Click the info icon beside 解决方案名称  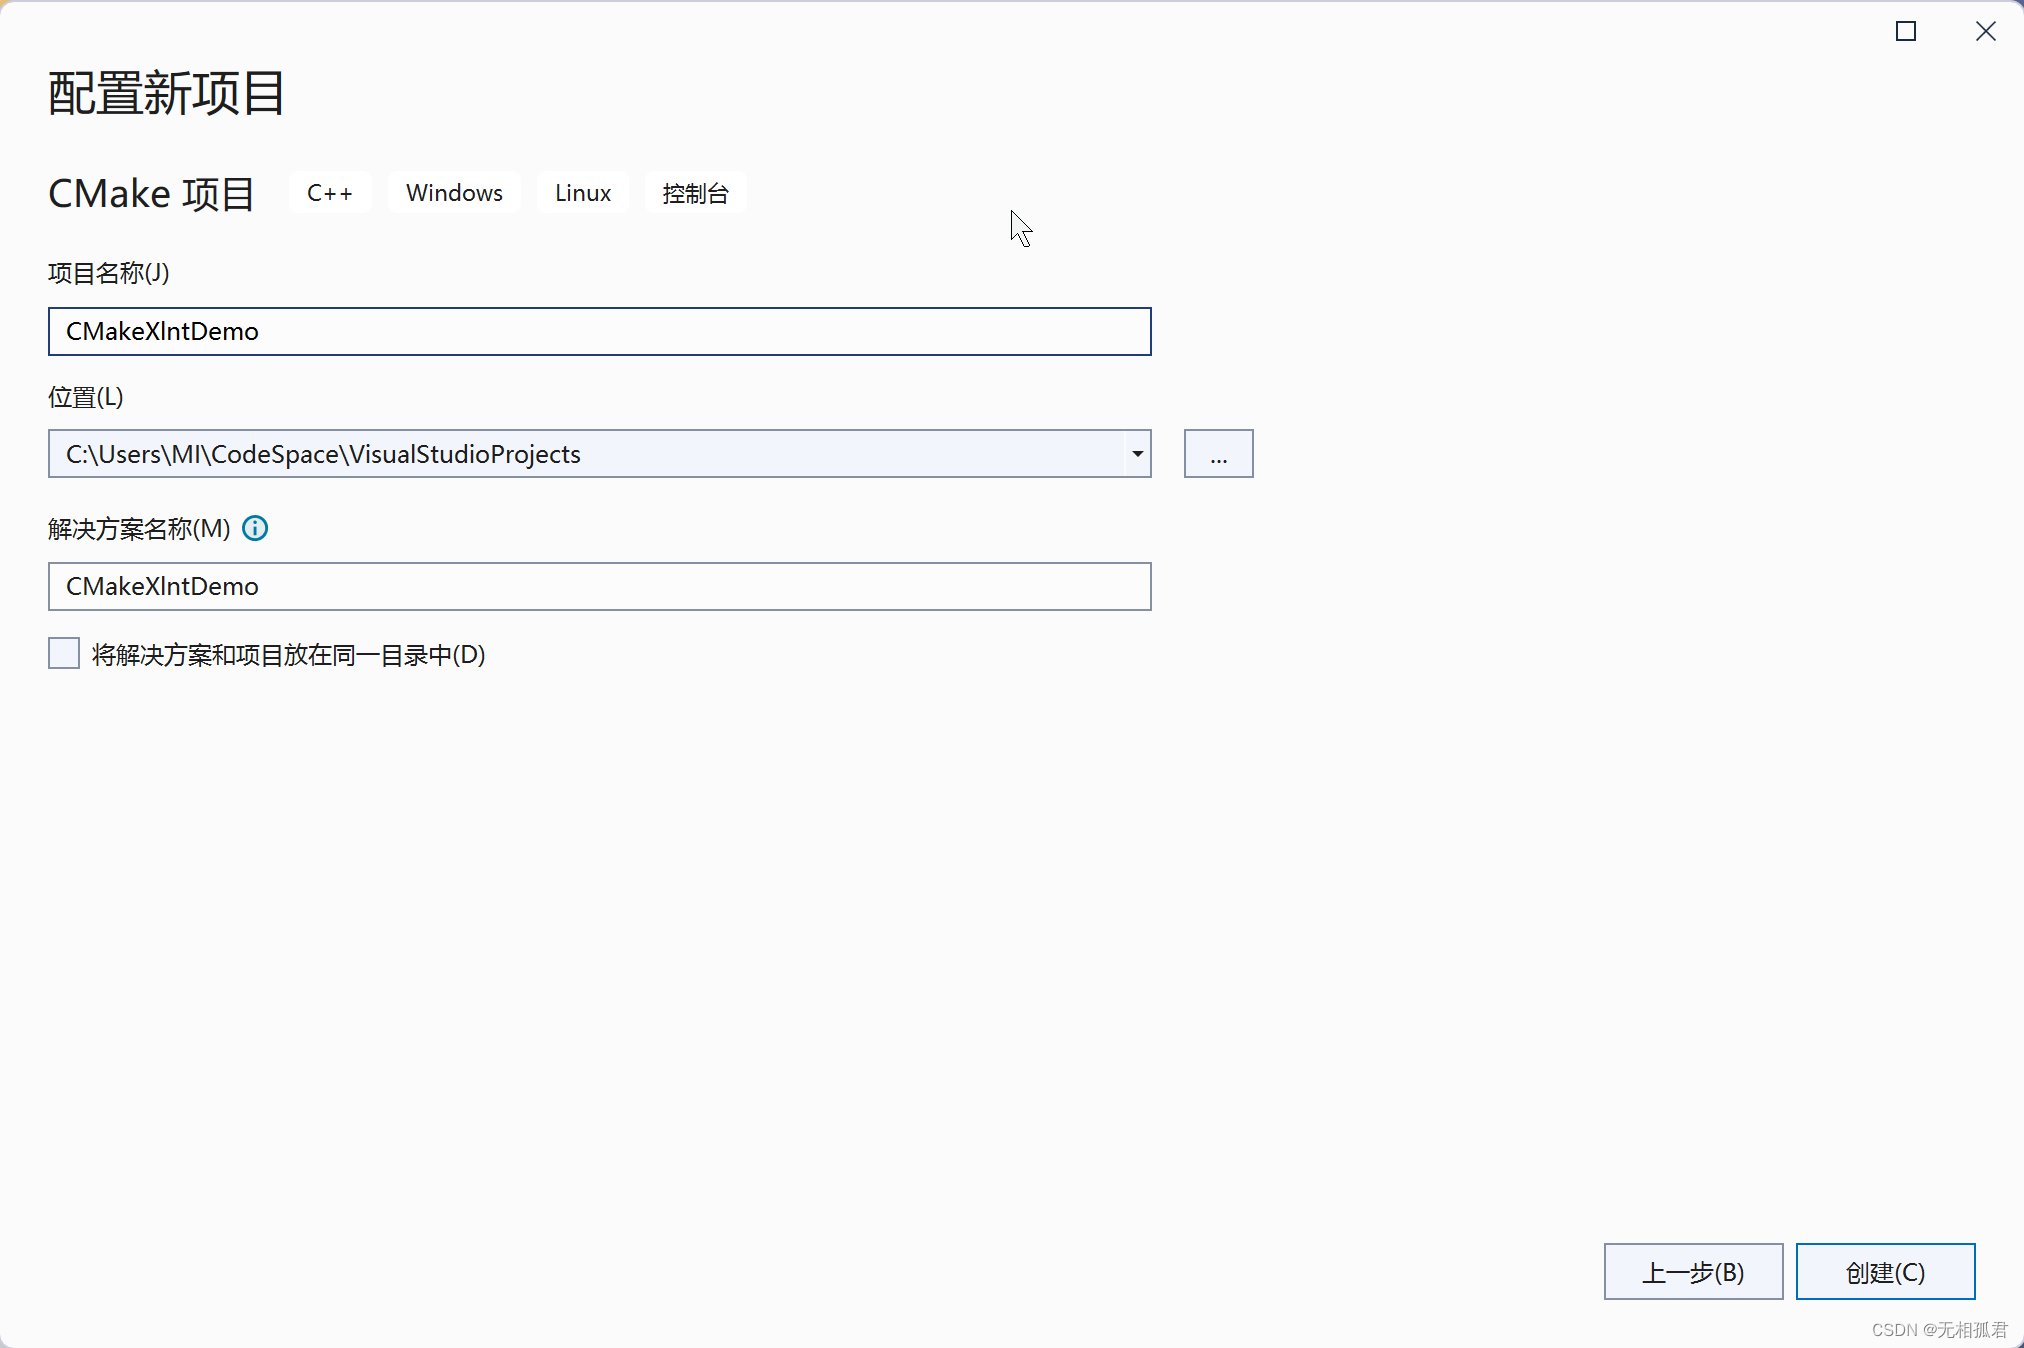pyautogui.click(x=255, y=528)
